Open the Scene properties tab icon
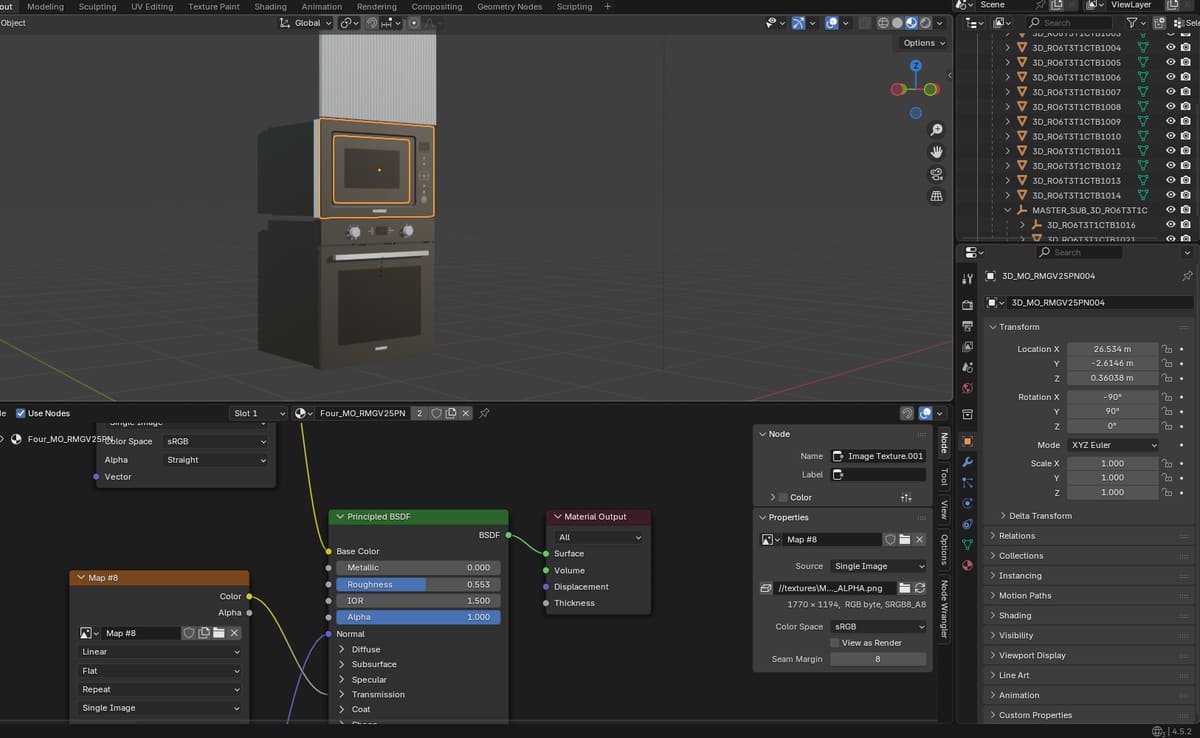Viewport: 1200px width, 738px height. point(967,368)
